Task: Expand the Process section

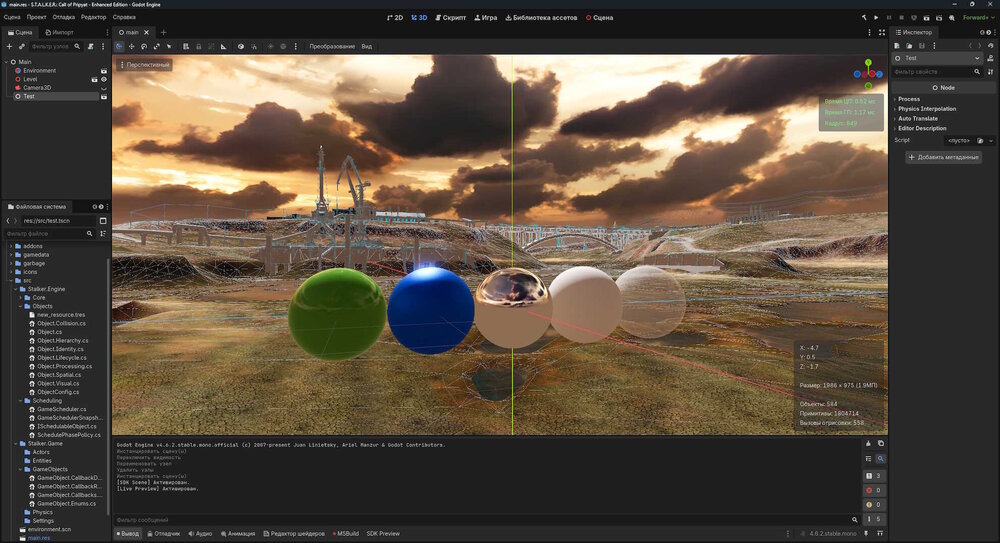Action: tap(909, 99)
